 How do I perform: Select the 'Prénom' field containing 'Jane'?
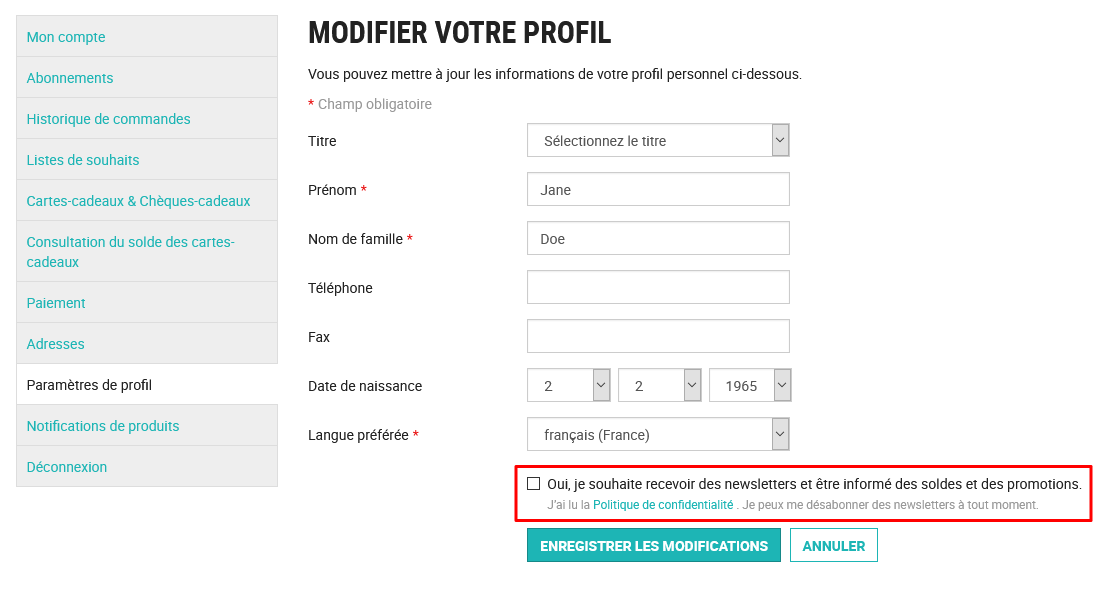pyautogui.click(x=657, y=188)
